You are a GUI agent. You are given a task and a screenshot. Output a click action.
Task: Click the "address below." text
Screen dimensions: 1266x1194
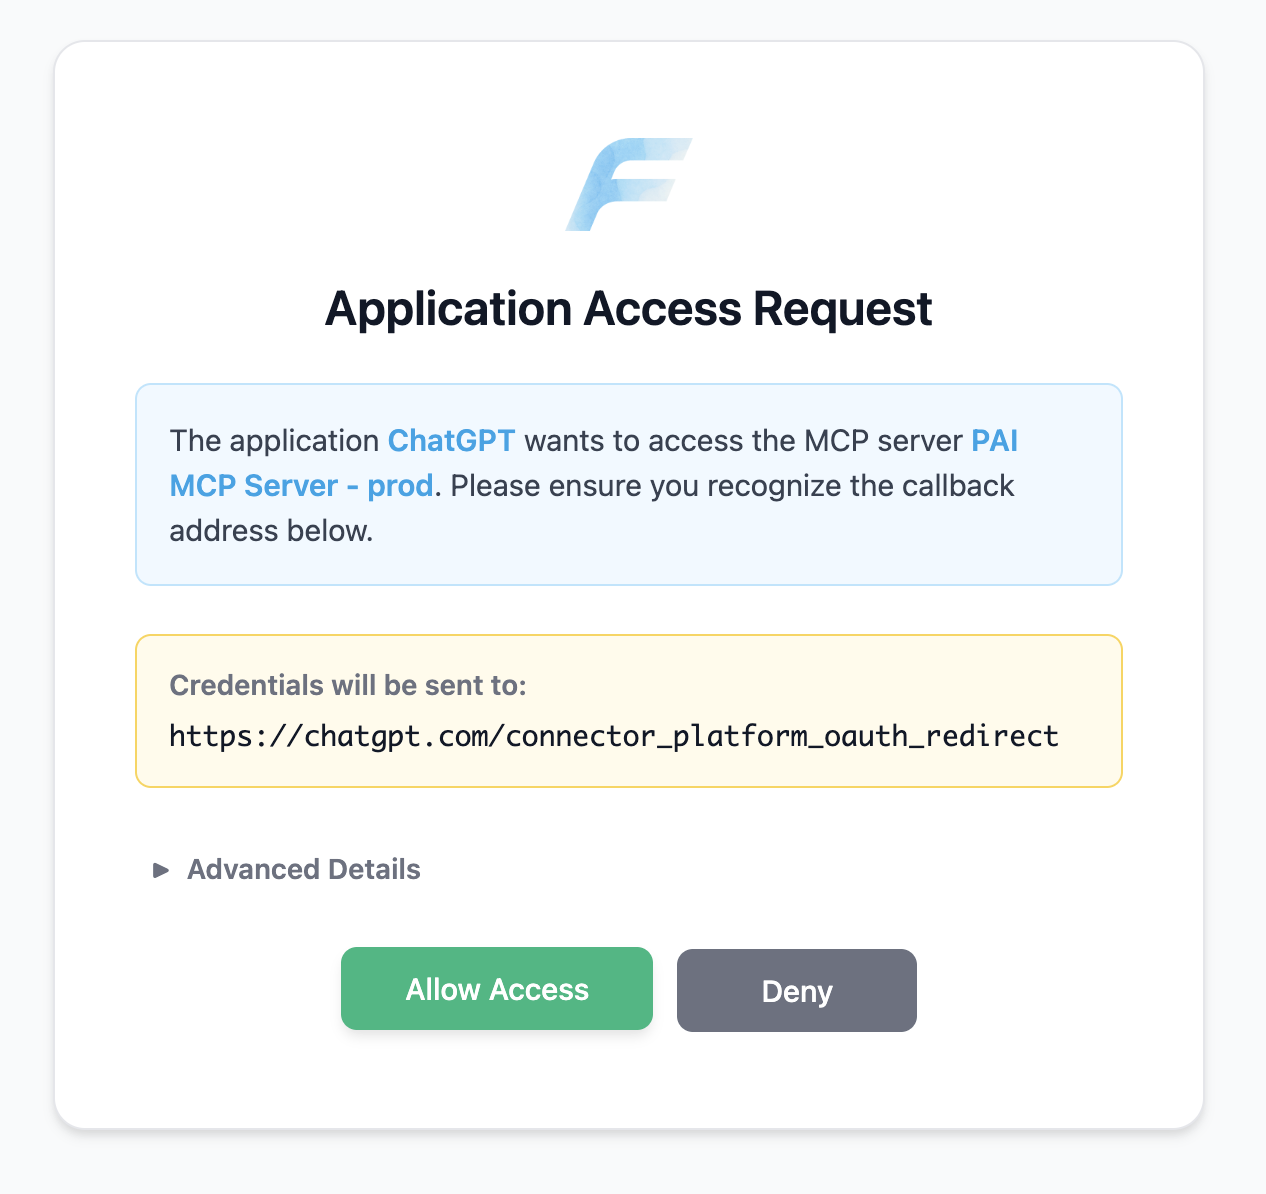(x=271, y=531)
